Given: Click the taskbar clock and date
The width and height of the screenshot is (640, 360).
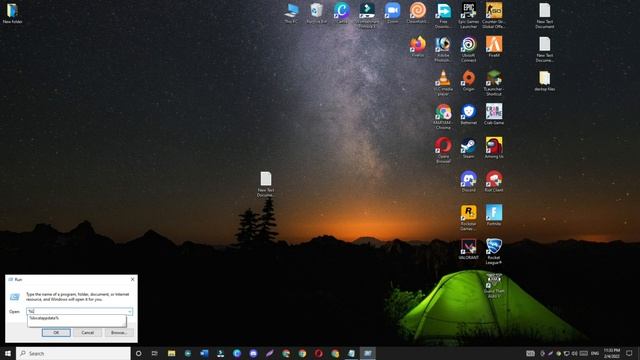Looking at the screenshot, I should (x=611, y=353).
